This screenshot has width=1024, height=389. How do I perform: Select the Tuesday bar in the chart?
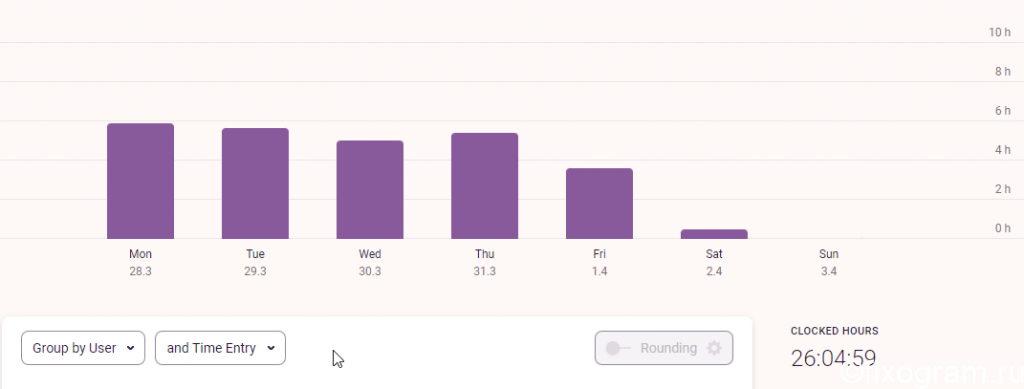coord(255,183)
